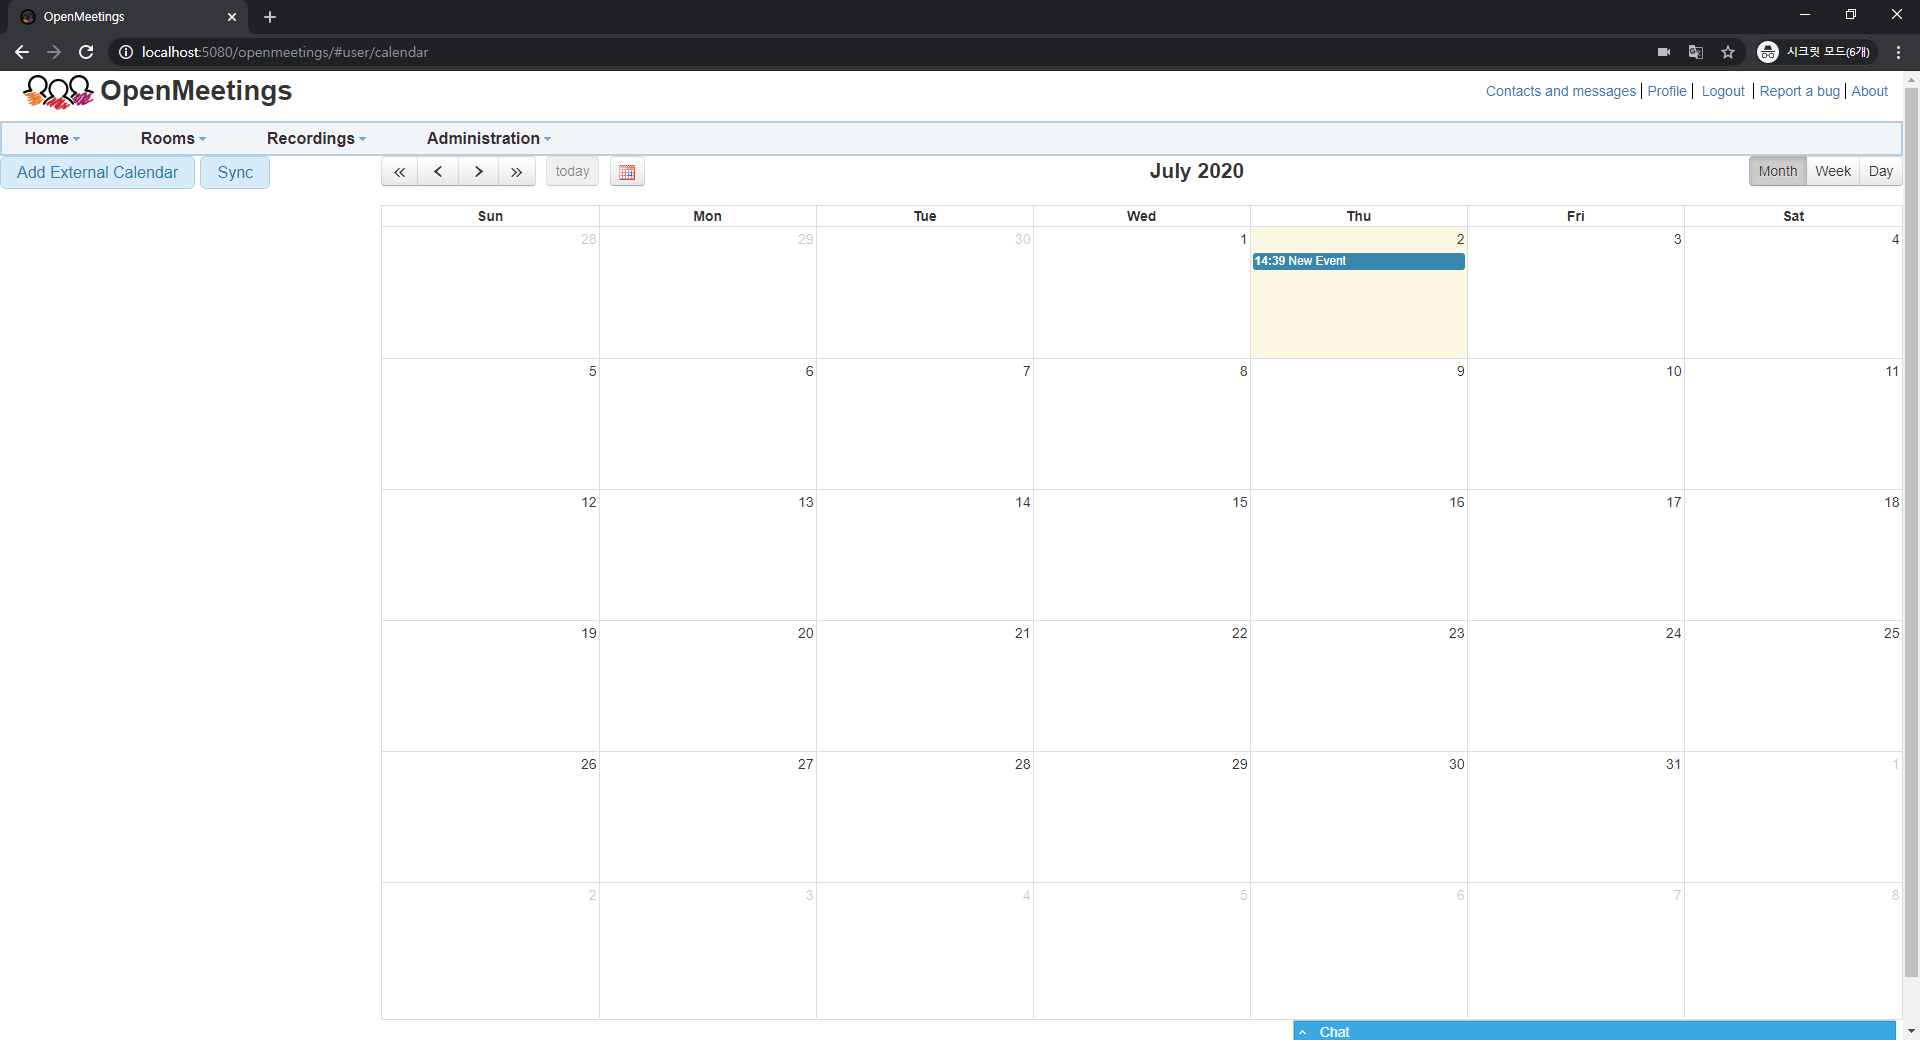This screenshot has height=1040, width=1920.
Task: Expand the Chat panel arrow
Action: (x=1303, y=1032)
